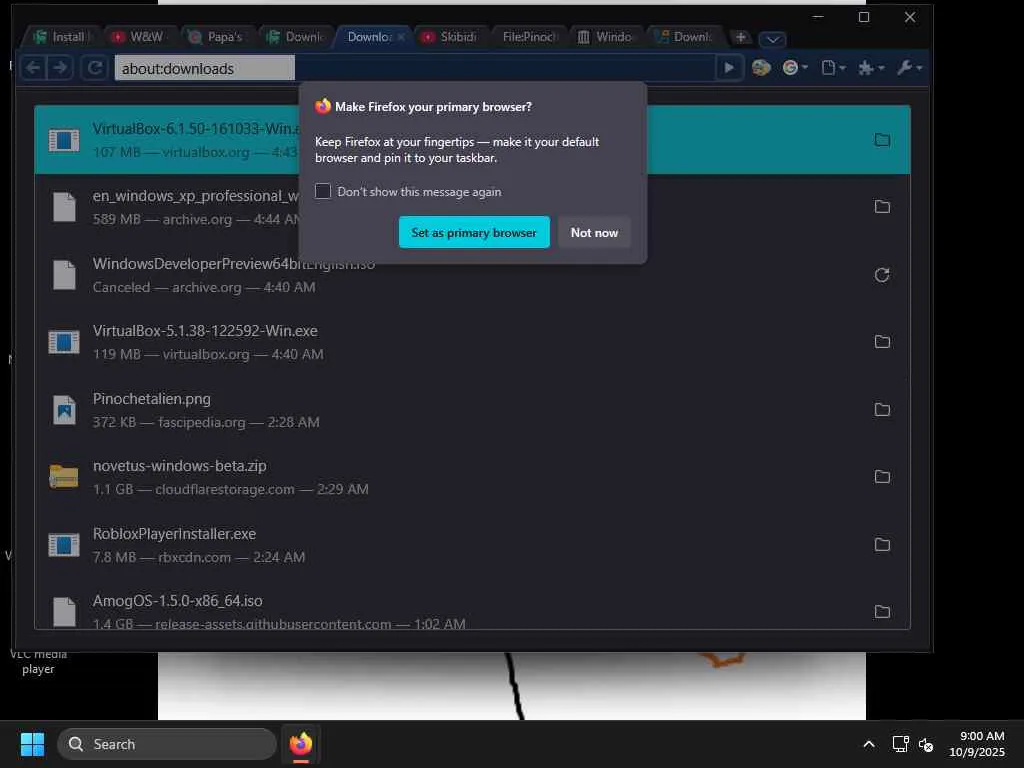
Task: Show RobloxPlayerInstaller.exe in folder
Action: click(x=882, y=545)
